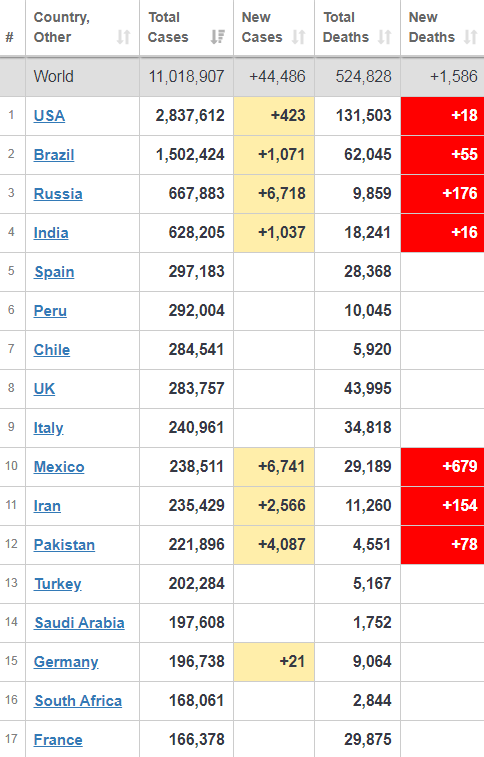The width and height of the screenshot is (484, 757).
Task: Sort by New Deaths arrows icon
Action: coord(470,37)
